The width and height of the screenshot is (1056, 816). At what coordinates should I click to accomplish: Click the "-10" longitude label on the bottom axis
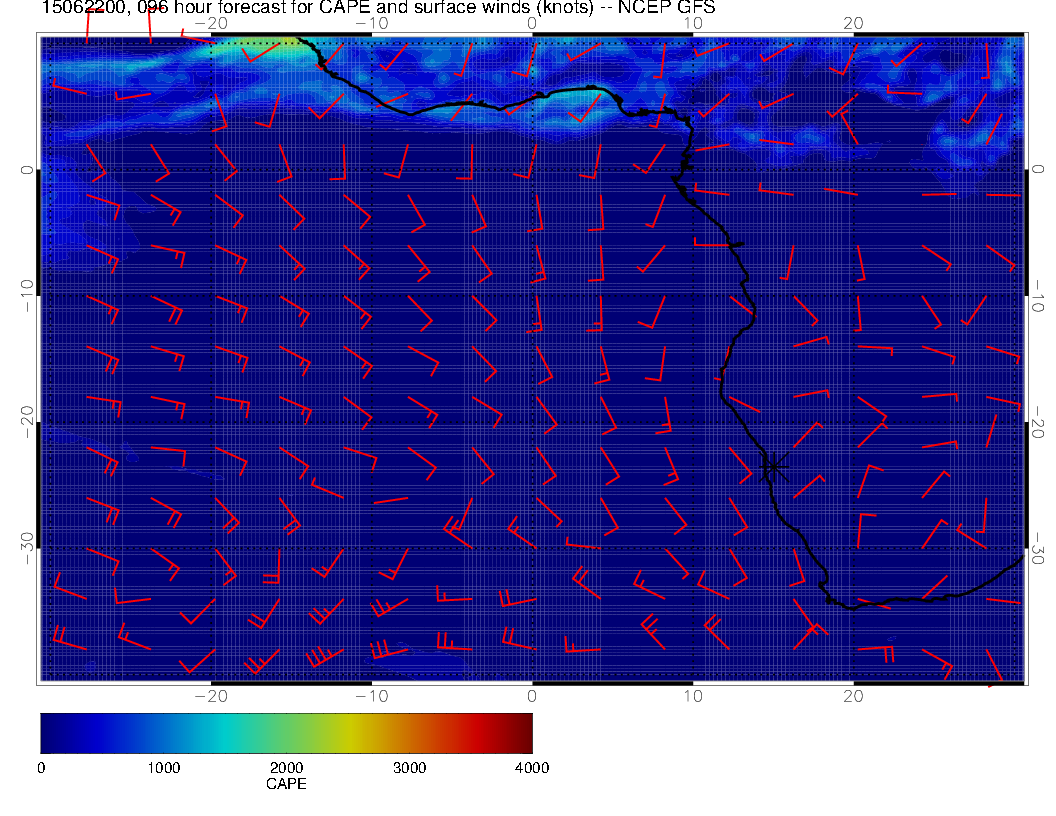click(x=372, y=696)
